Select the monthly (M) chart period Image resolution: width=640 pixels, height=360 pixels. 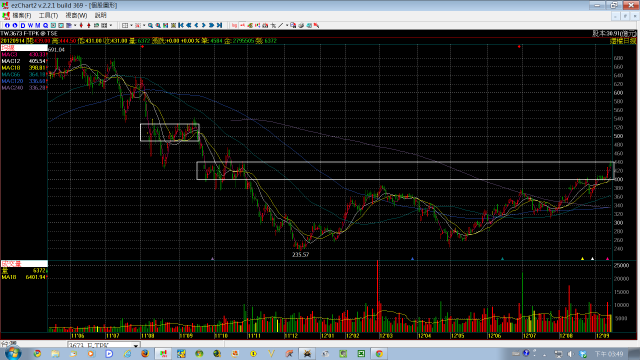pyautogui.click(x=38, y=25)
